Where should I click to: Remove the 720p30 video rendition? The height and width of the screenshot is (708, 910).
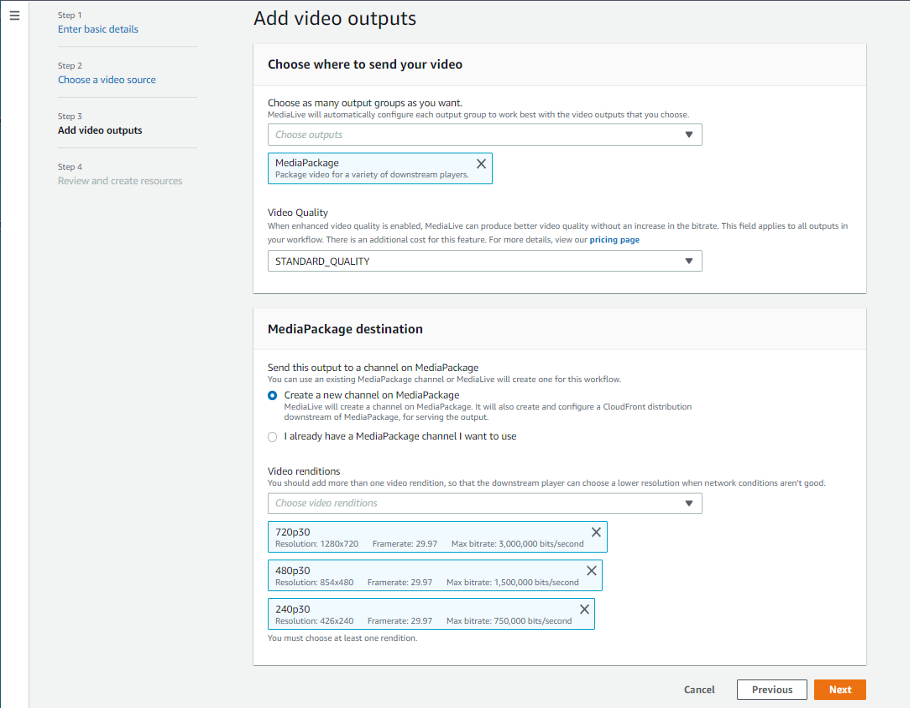(596, 532)
